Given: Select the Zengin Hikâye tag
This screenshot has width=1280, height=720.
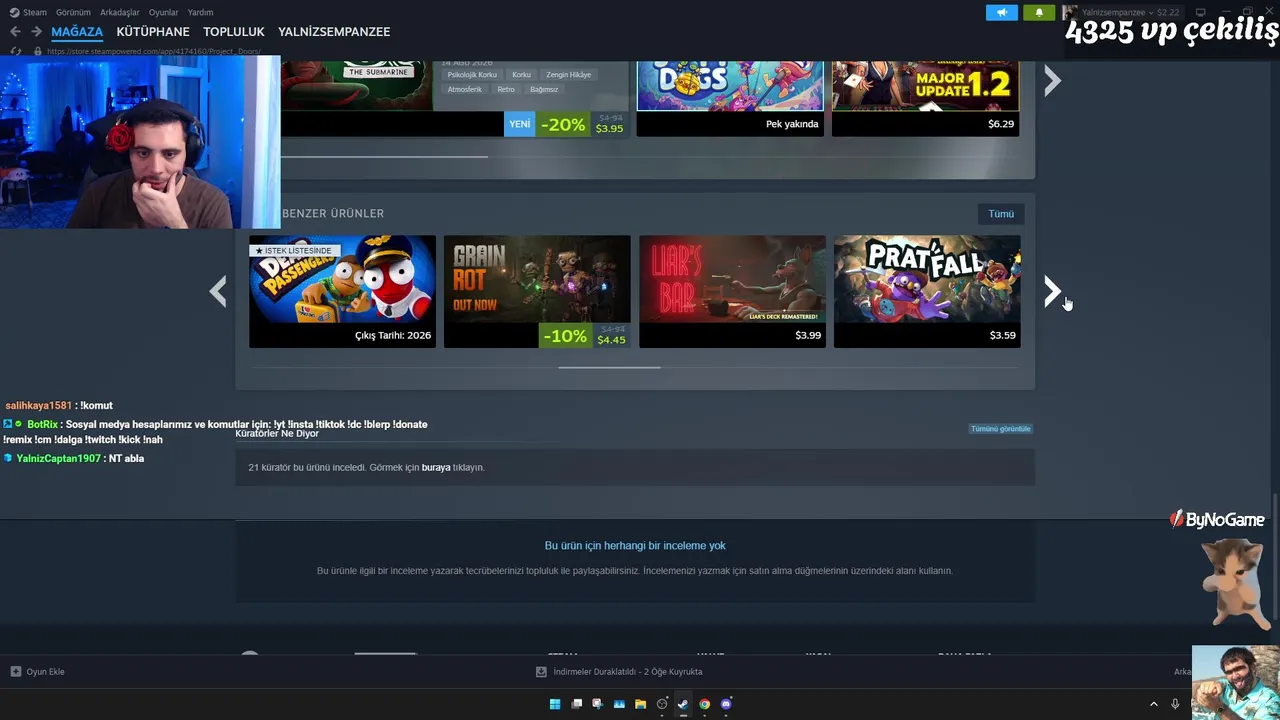Looking at the screenshot, I should coord(569,75).
